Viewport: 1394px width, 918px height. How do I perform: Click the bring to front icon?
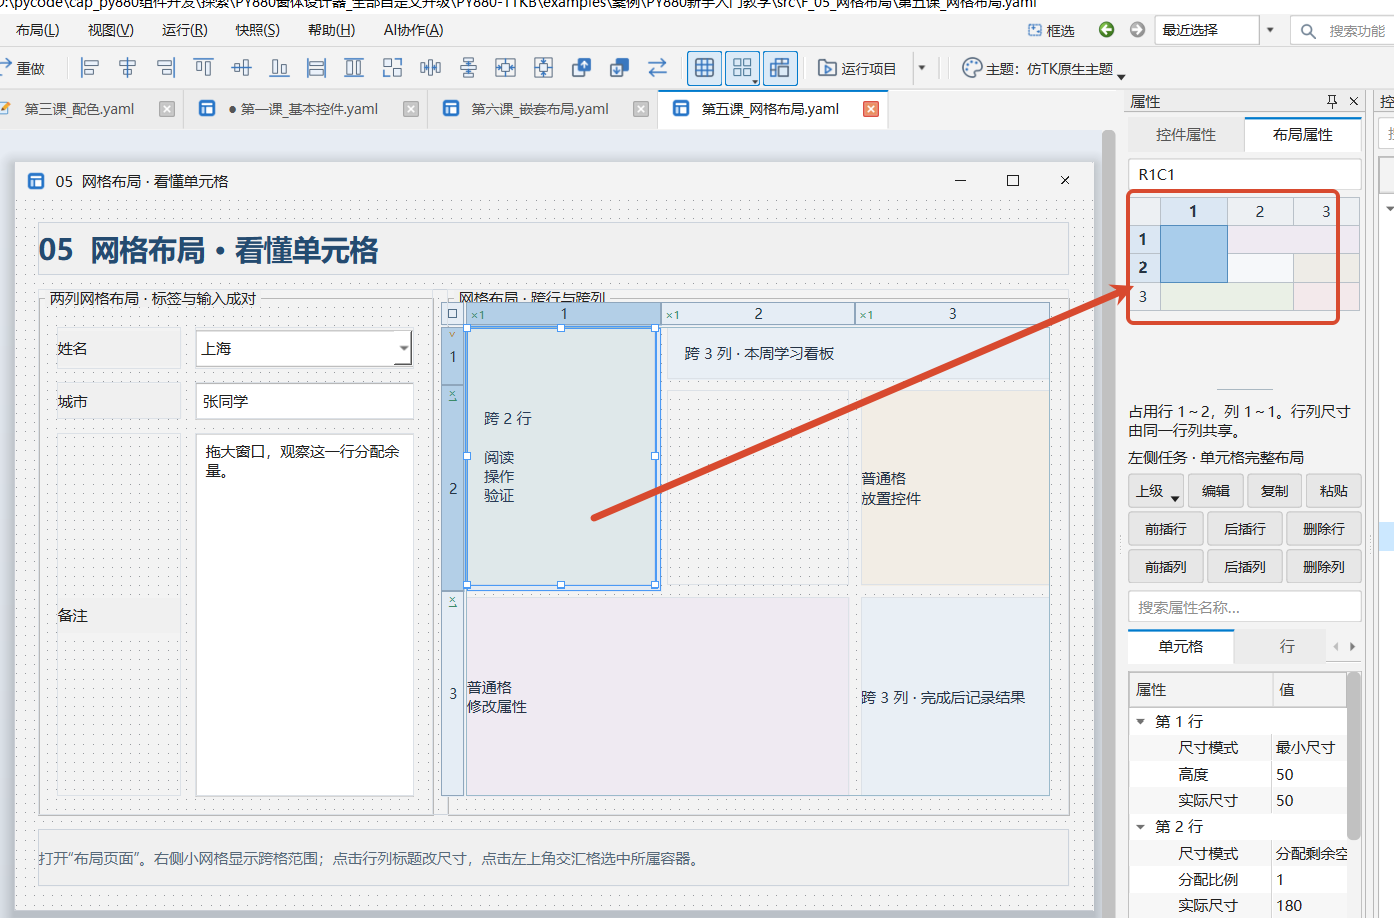(x=581, y=68)
